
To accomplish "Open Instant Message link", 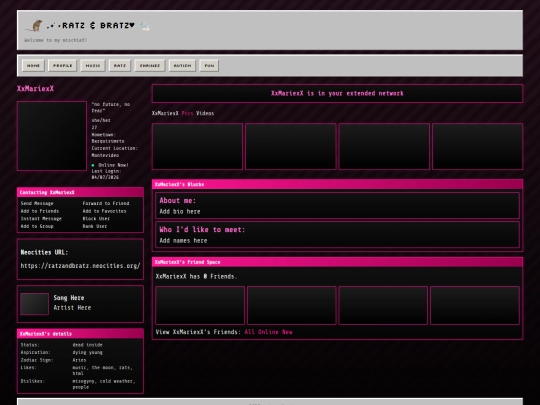I will pos(41,218).
